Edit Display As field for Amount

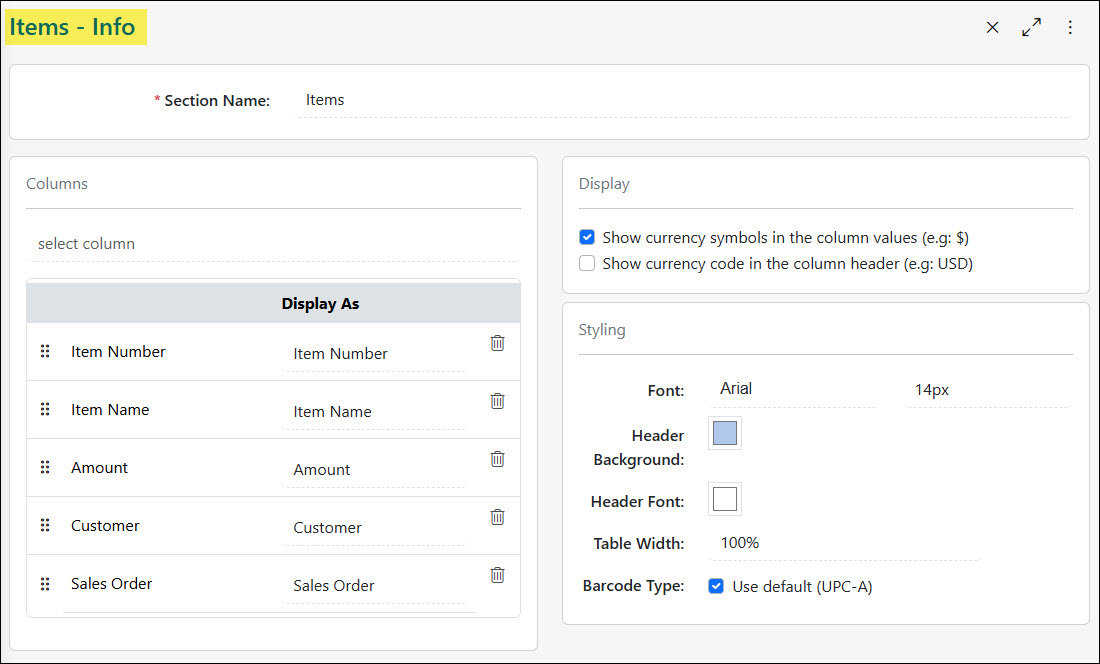click(374, 470)
